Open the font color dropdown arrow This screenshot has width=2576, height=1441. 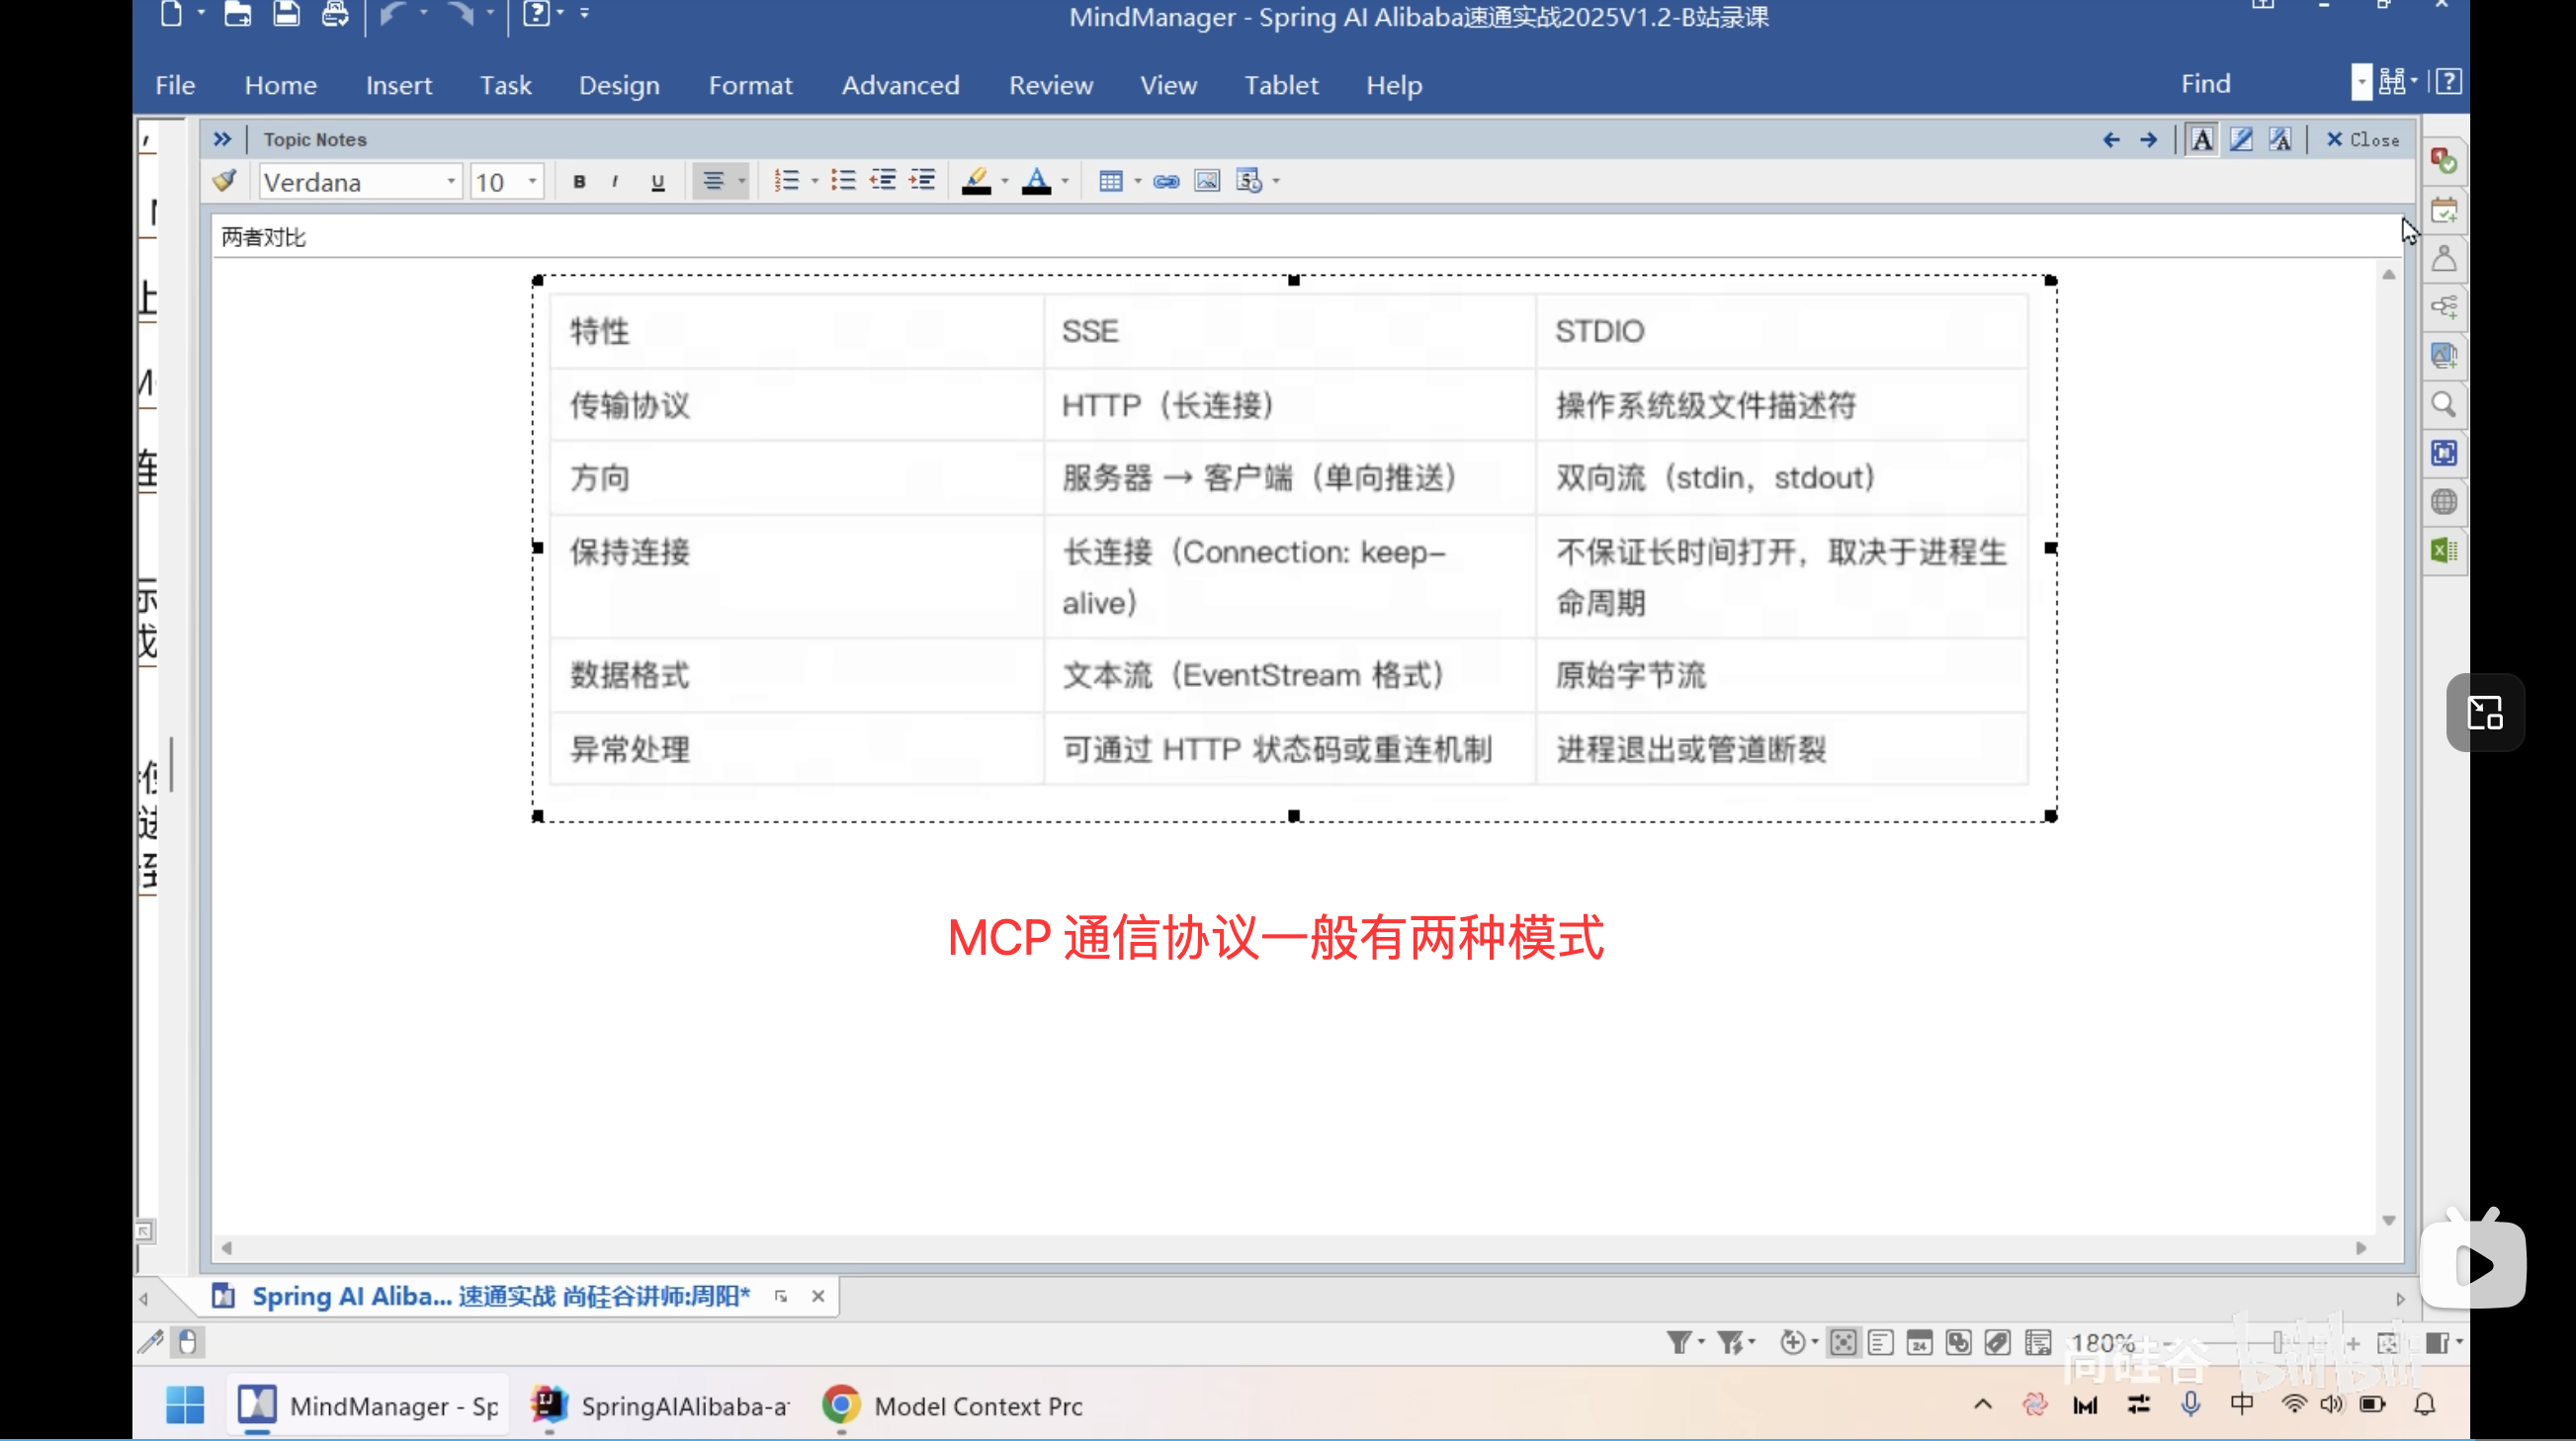click(1065, 182)
